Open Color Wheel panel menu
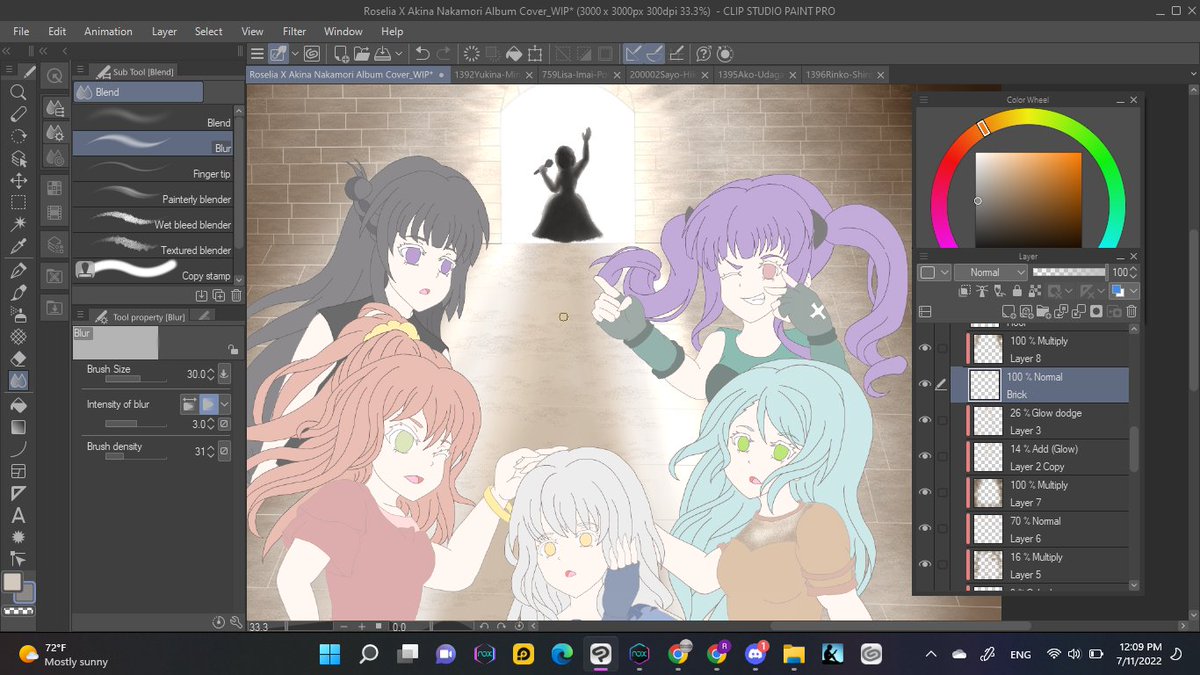The height and width of the screenshot is (675, 1200). coord(923,100)
